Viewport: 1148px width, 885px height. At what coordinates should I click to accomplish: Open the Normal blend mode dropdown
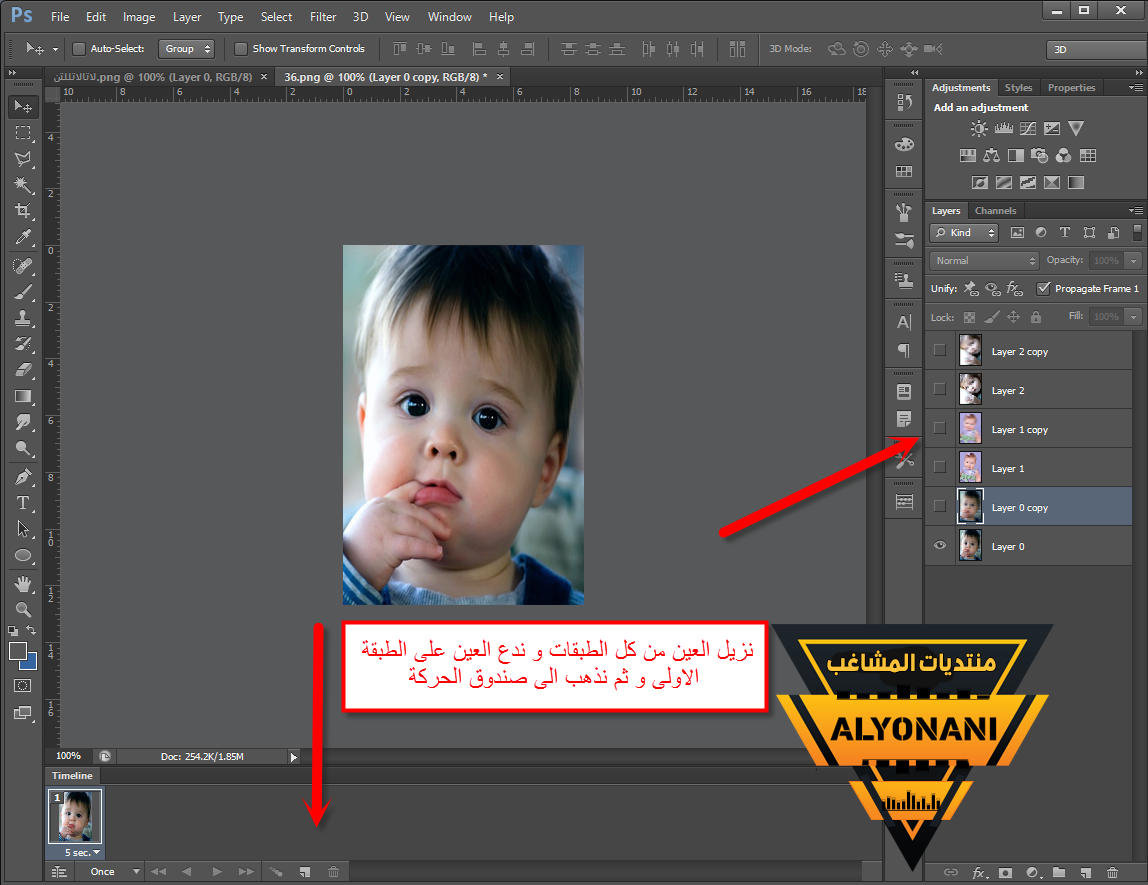coord(984,260)
